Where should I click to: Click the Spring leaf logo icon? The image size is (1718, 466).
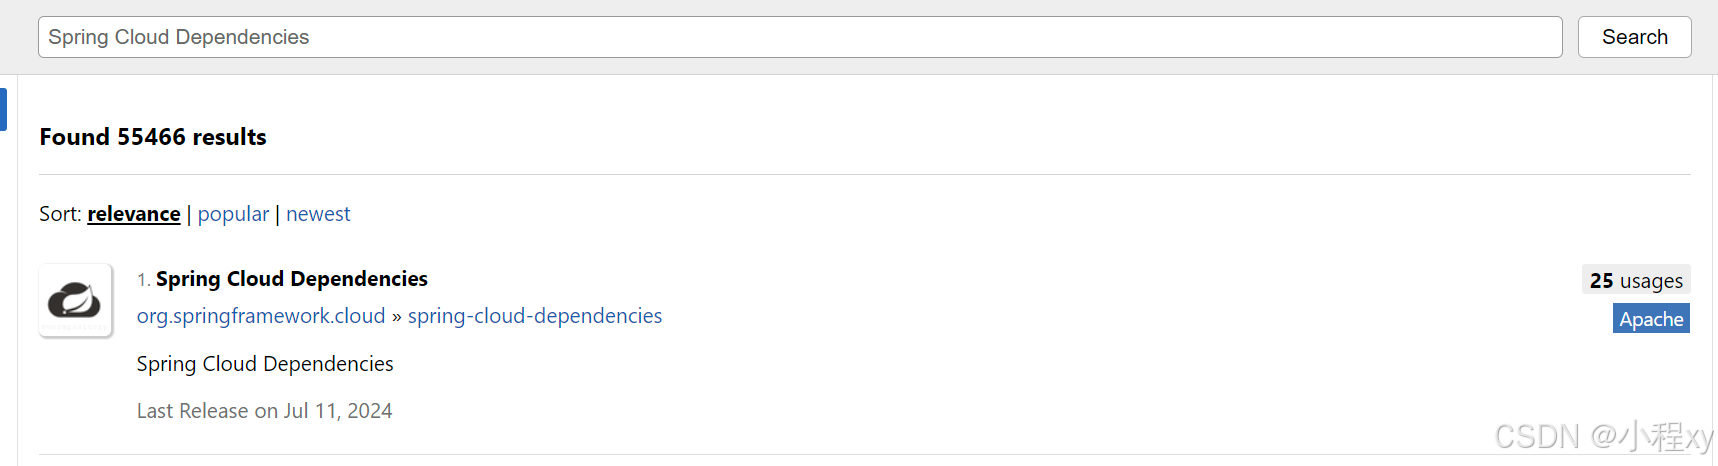click(x=76, y=300)
